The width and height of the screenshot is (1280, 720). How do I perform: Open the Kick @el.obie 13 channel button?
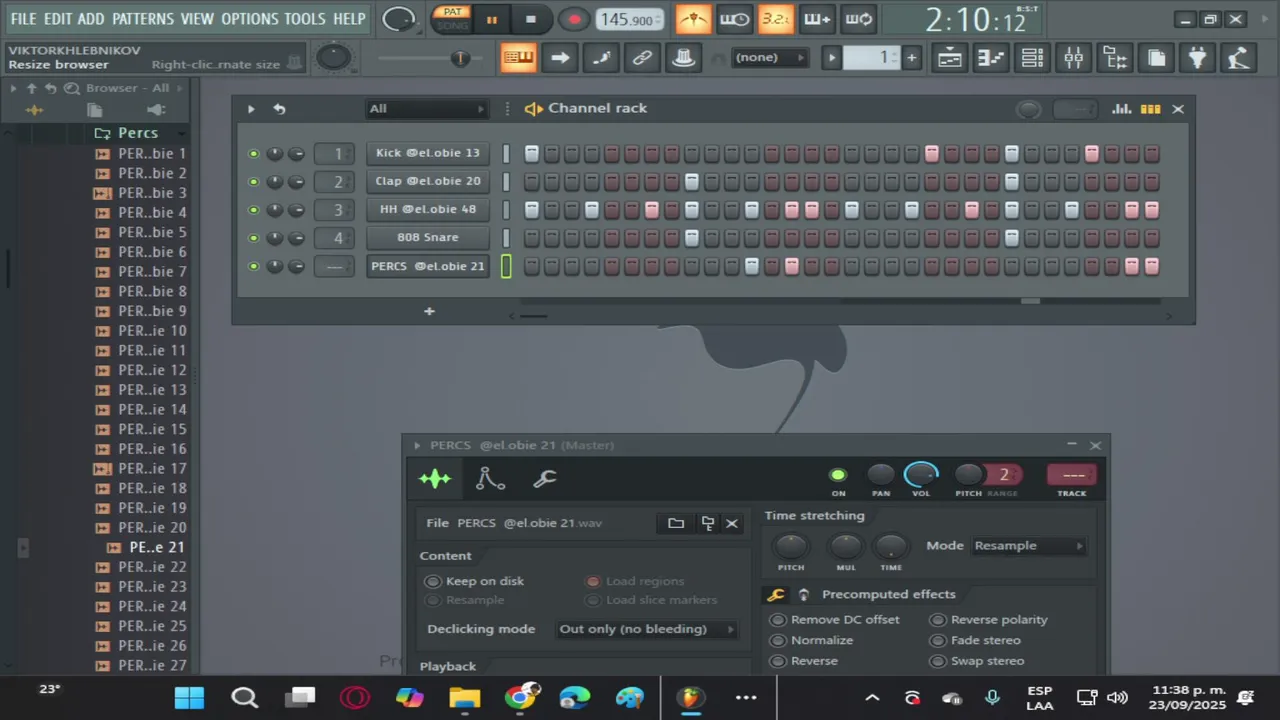pyautogui.click(x=427, y=153)
